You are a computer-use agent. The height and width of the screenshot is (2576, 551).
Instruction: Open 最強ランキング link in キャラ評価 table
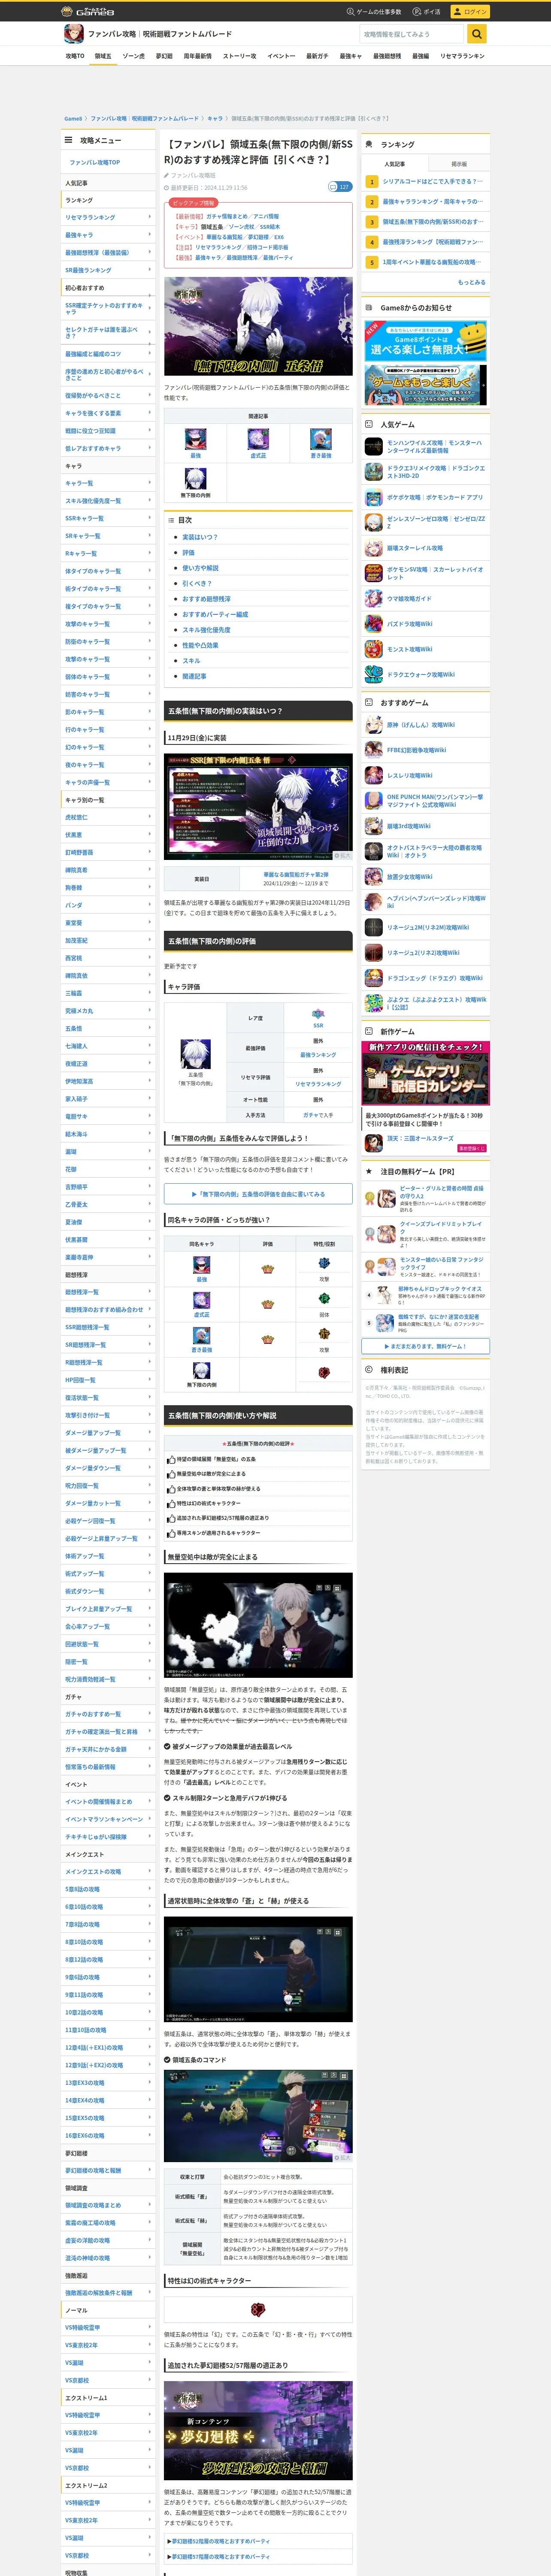click(318, 1055)
